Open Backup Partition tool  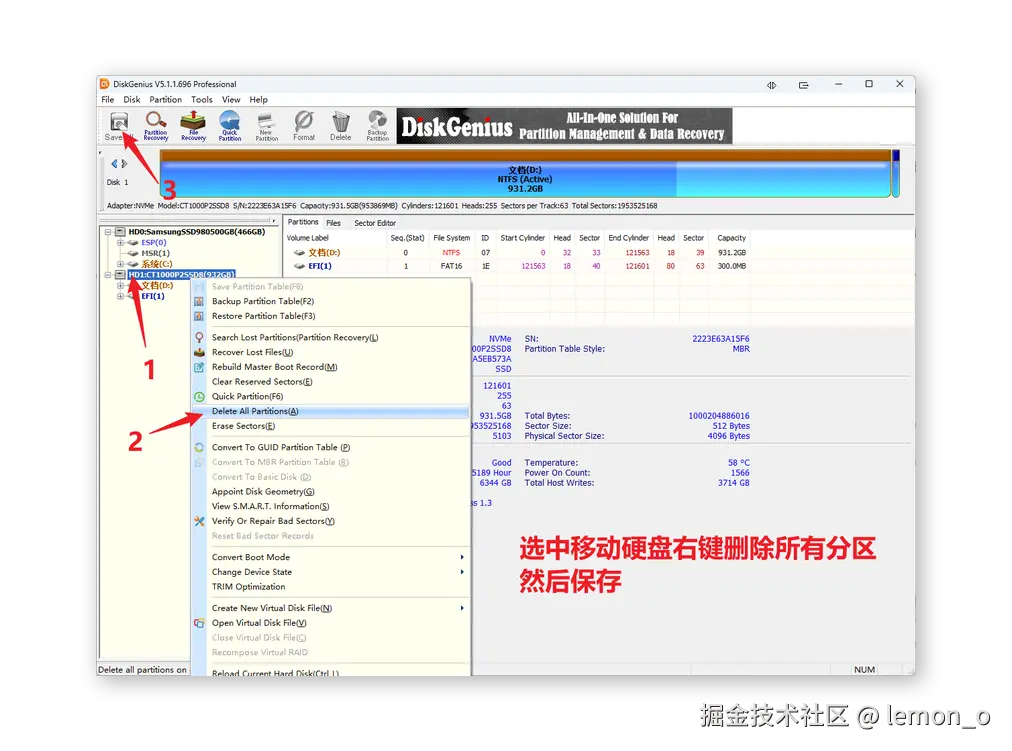coord(378,126)
